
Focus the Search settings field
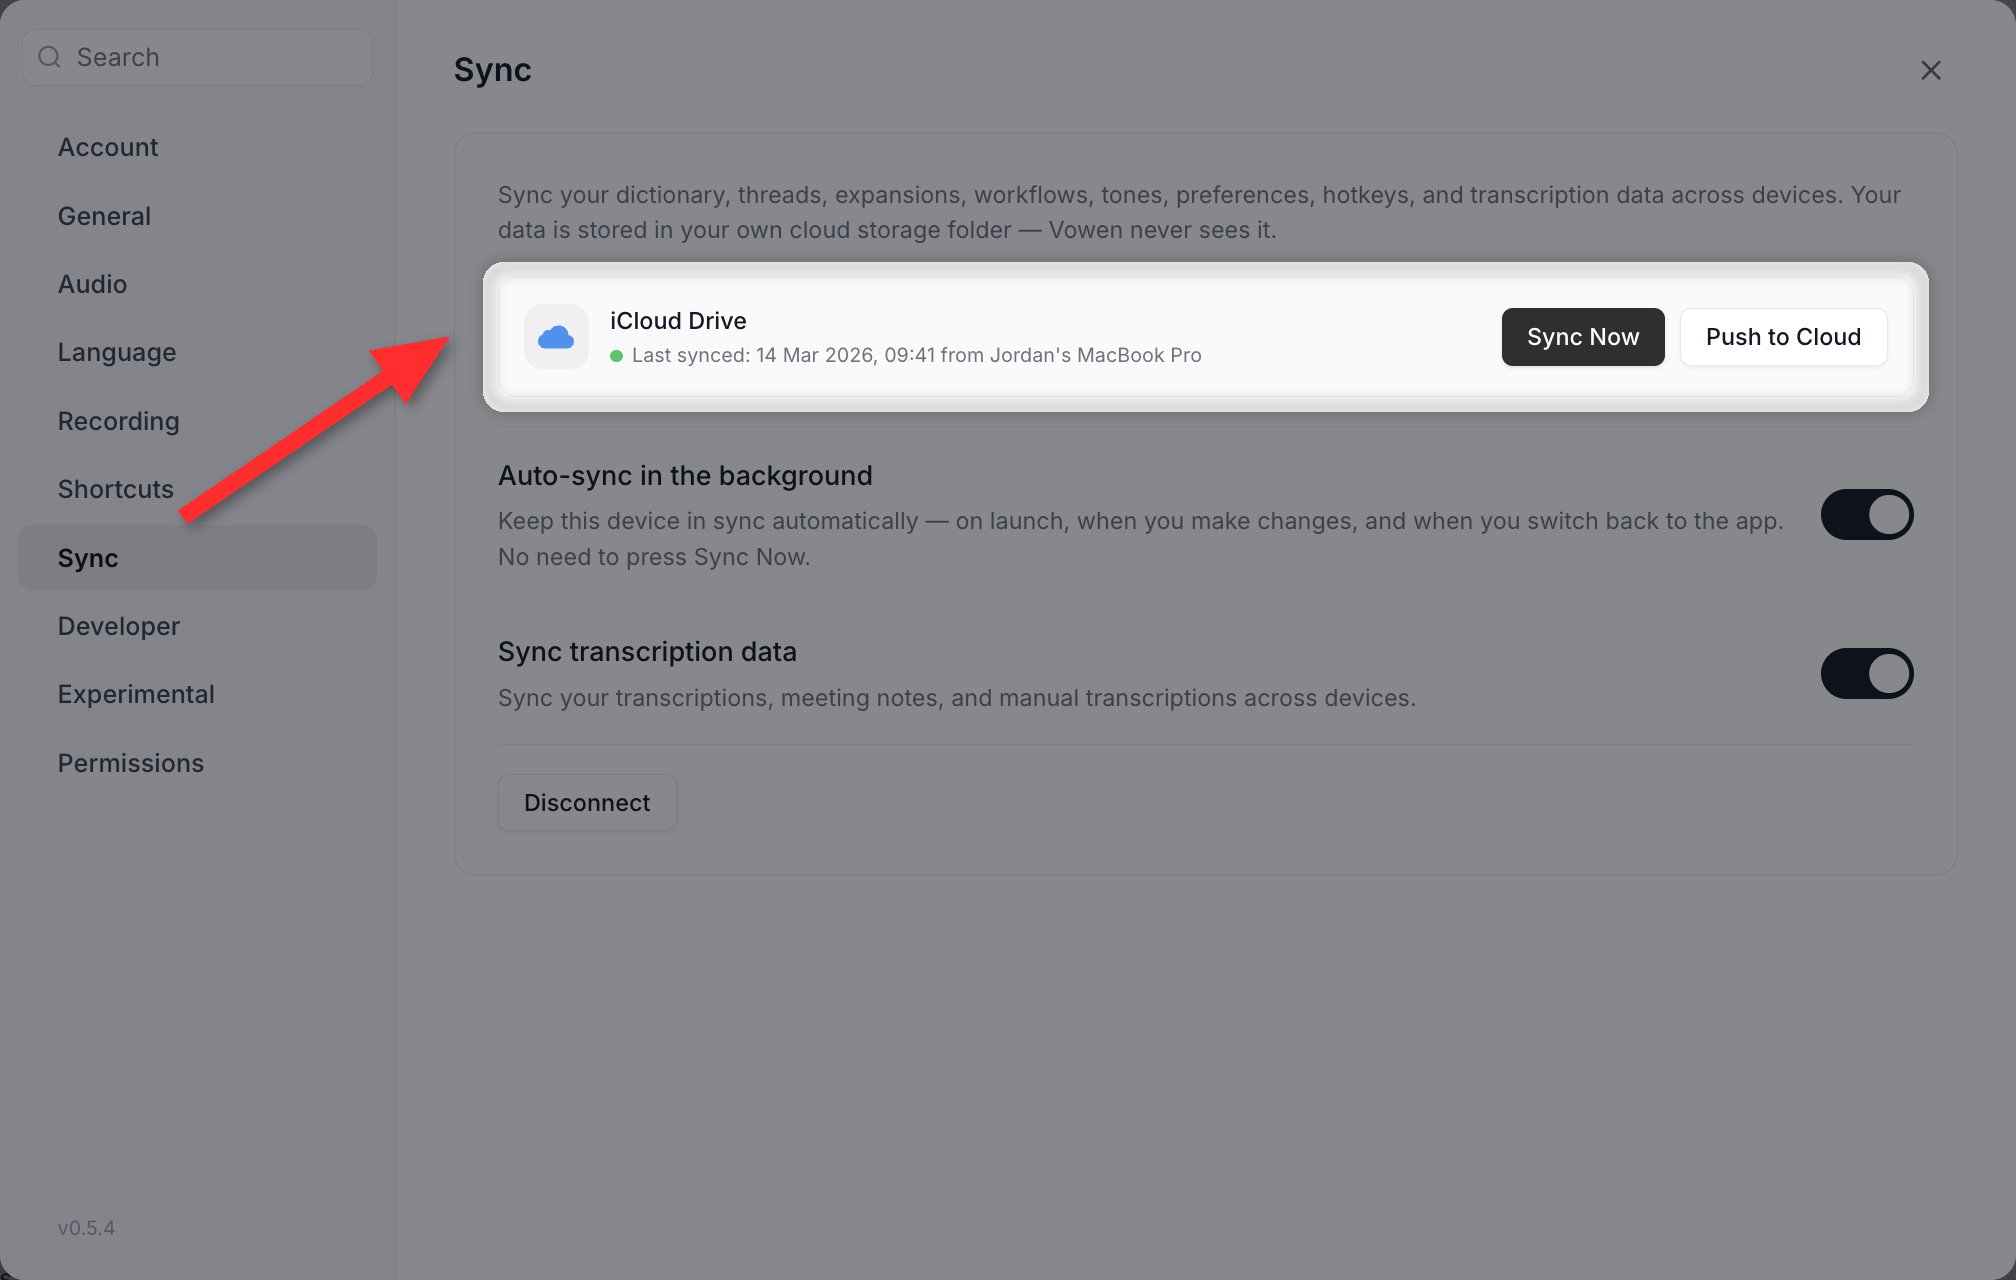tap(197, 57)
